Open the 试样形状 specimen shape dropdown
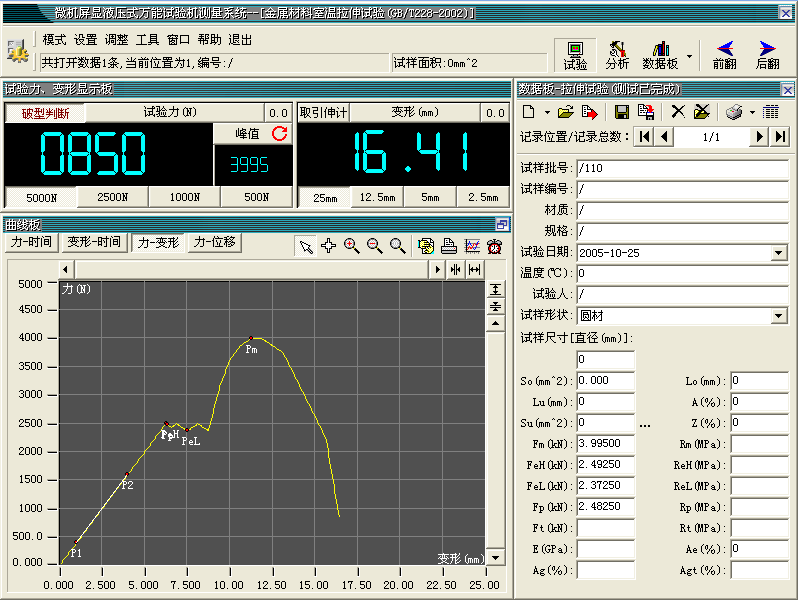Image resolution: width=798 pixels, height=600 pixels. (x=779, y=316)
